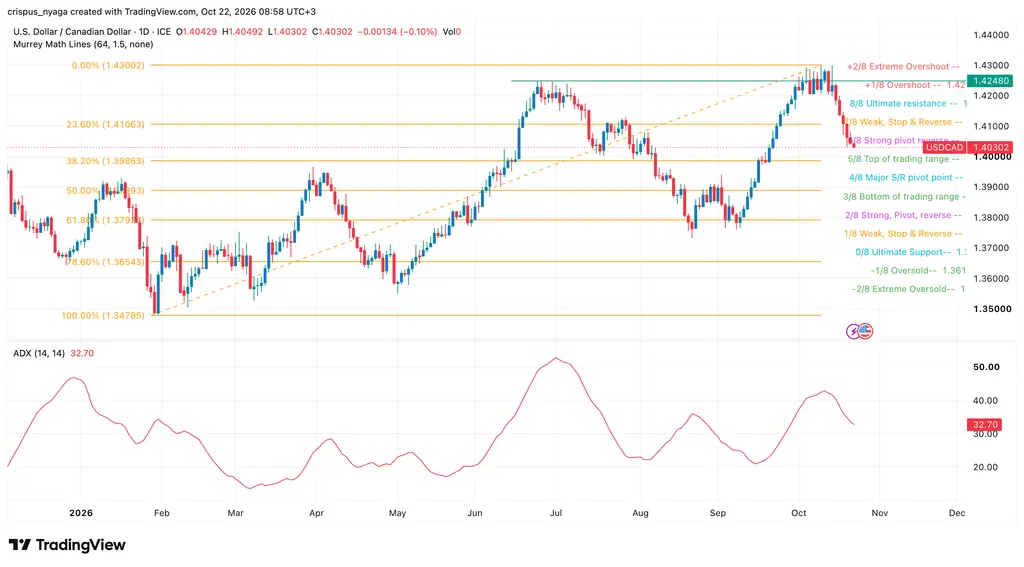This screenshot has width=1024, height=567.
Task: Click the 4/8 Major S/R pivot point label
Action: click(906, 177)
